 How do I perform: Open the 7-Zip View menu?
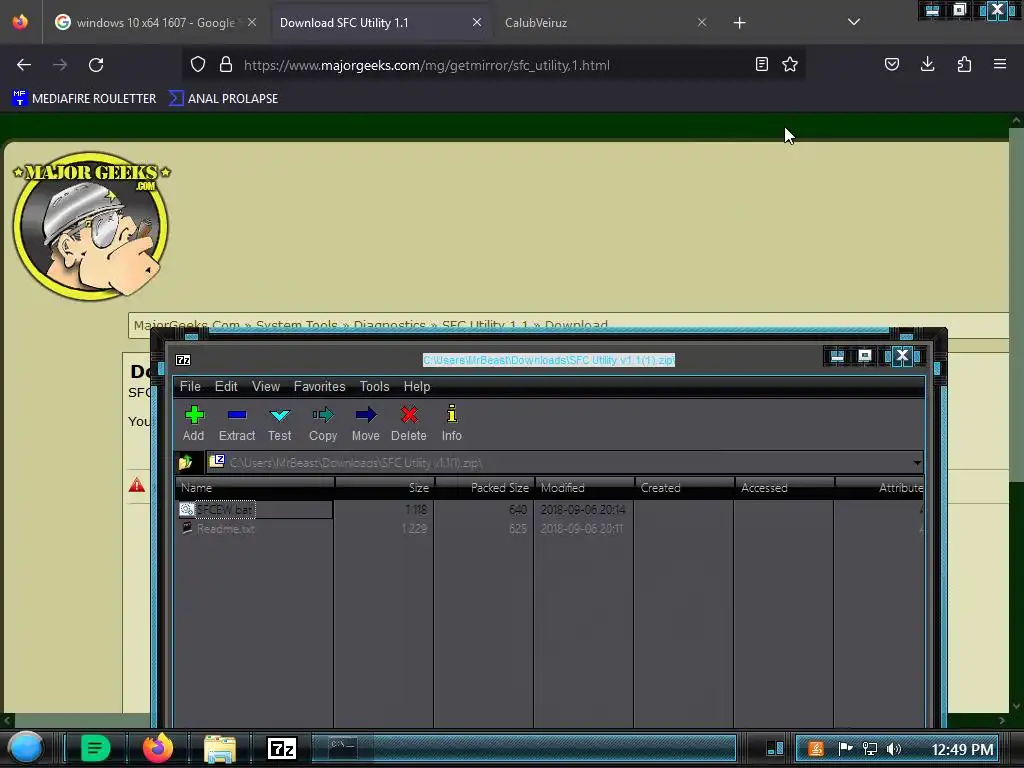266,387
